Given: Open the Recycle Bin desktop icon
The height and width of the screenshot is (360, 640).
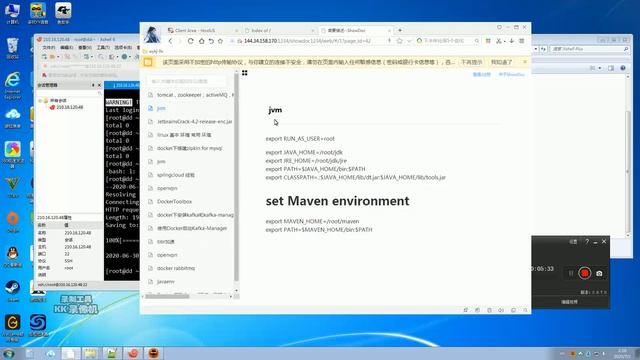Looking at the screenshot, I should (x=12, y=48).
